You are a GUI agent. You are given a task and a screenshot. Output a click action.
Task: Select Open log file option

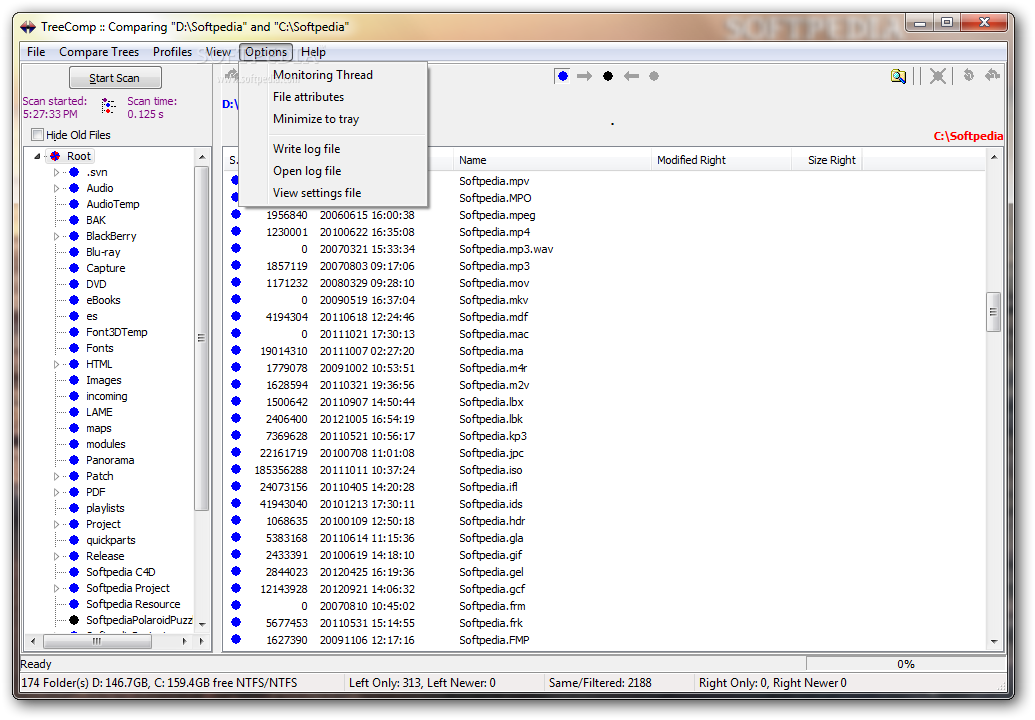pyautogui.click(x=333, y=171)
